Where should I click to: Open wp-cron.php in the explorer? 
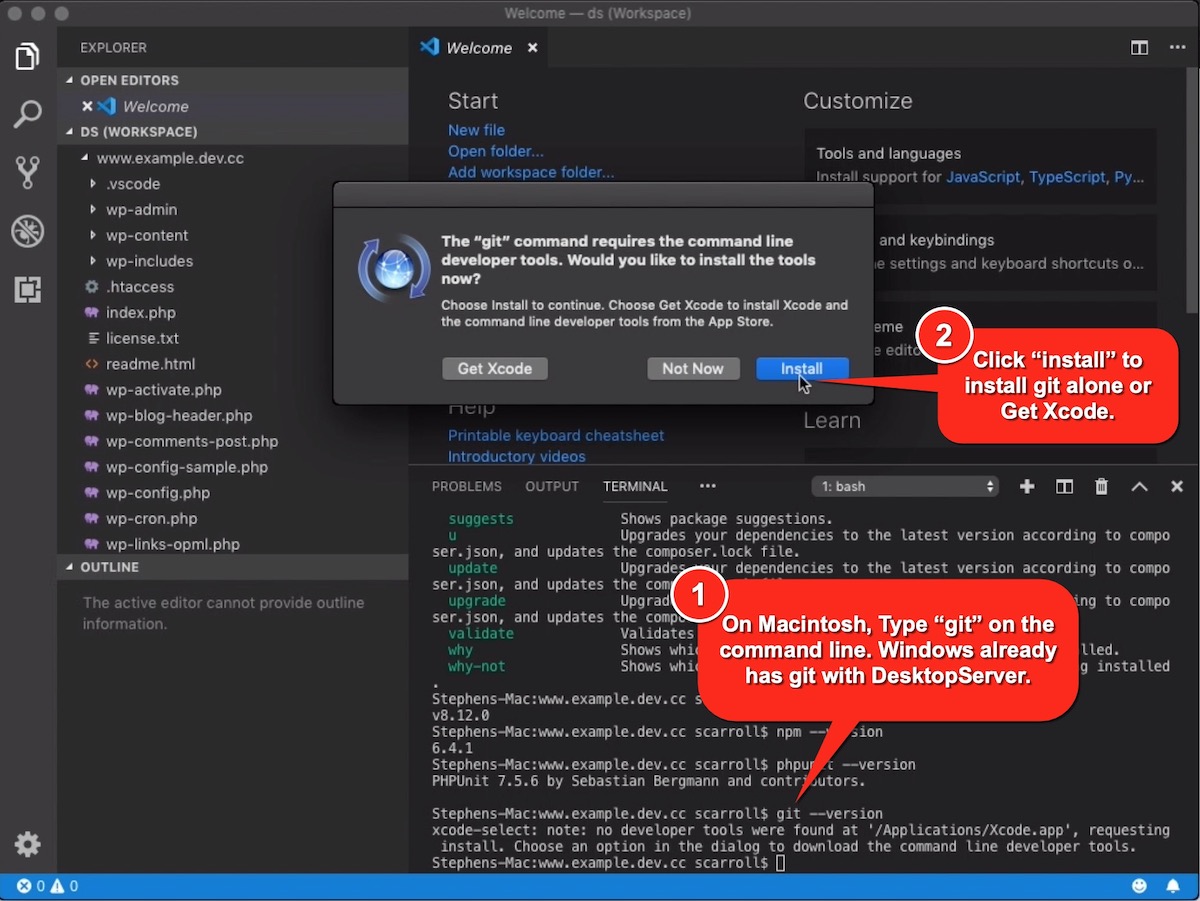point(151,518)
